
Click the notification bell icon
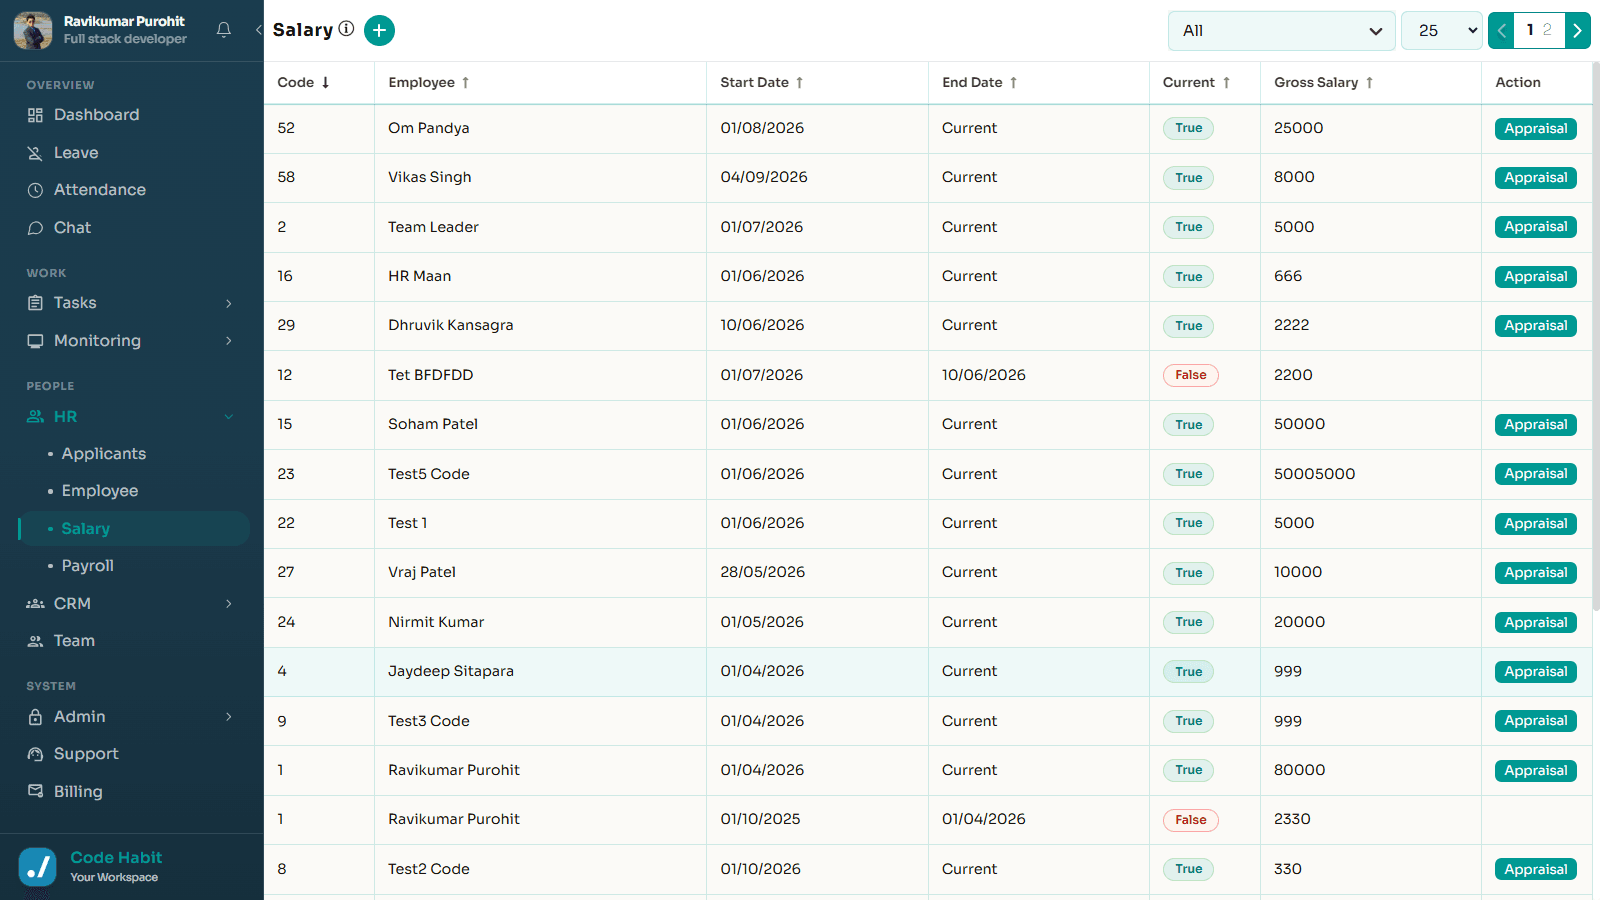coord(224,30)
